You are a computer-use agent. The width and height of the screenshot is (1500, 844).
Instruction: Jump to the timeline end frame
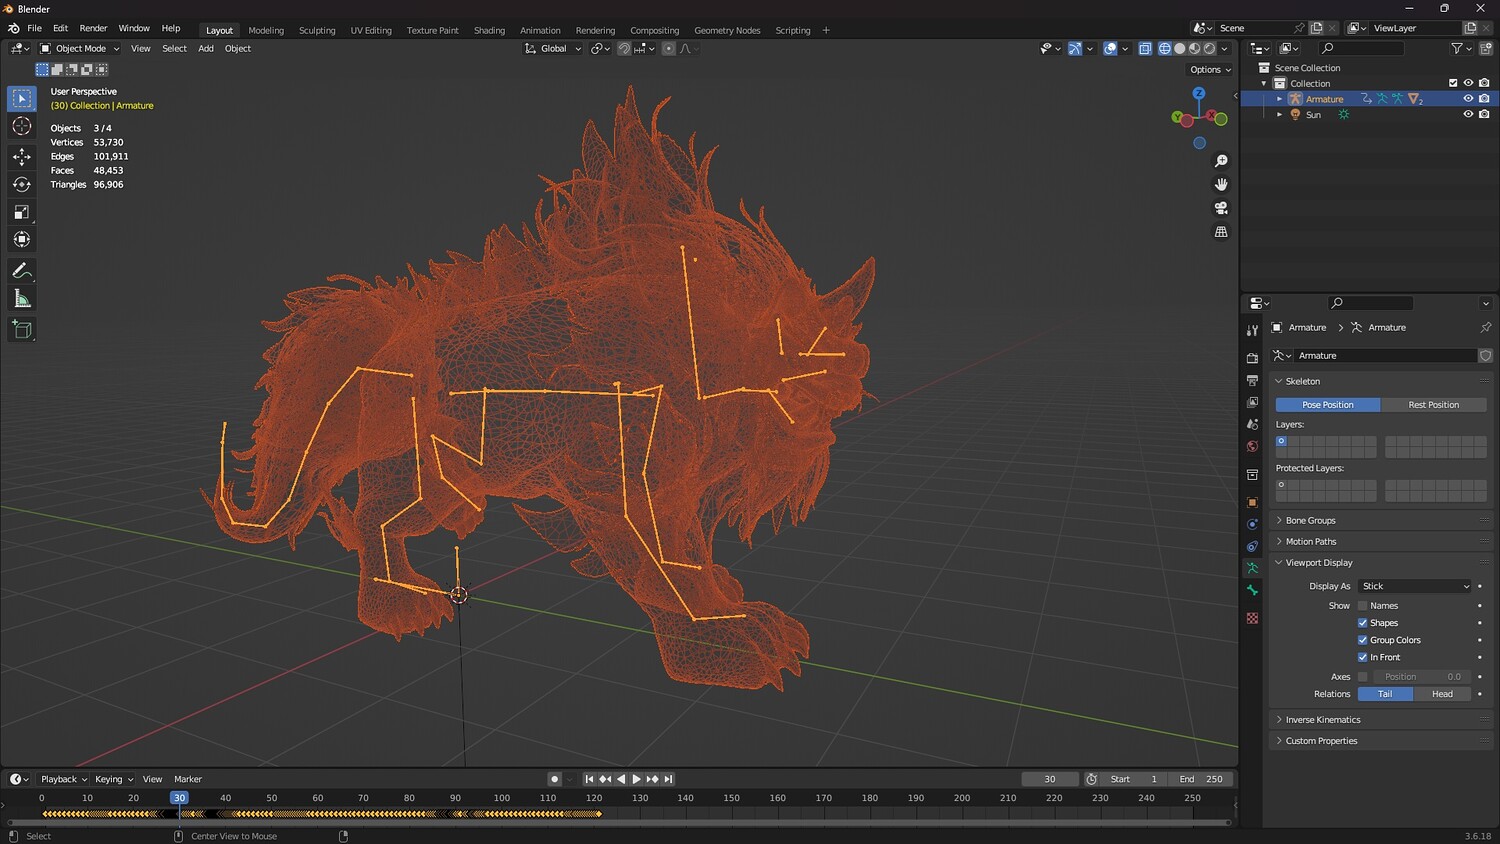pyautogui.click(x=669, y=779)
